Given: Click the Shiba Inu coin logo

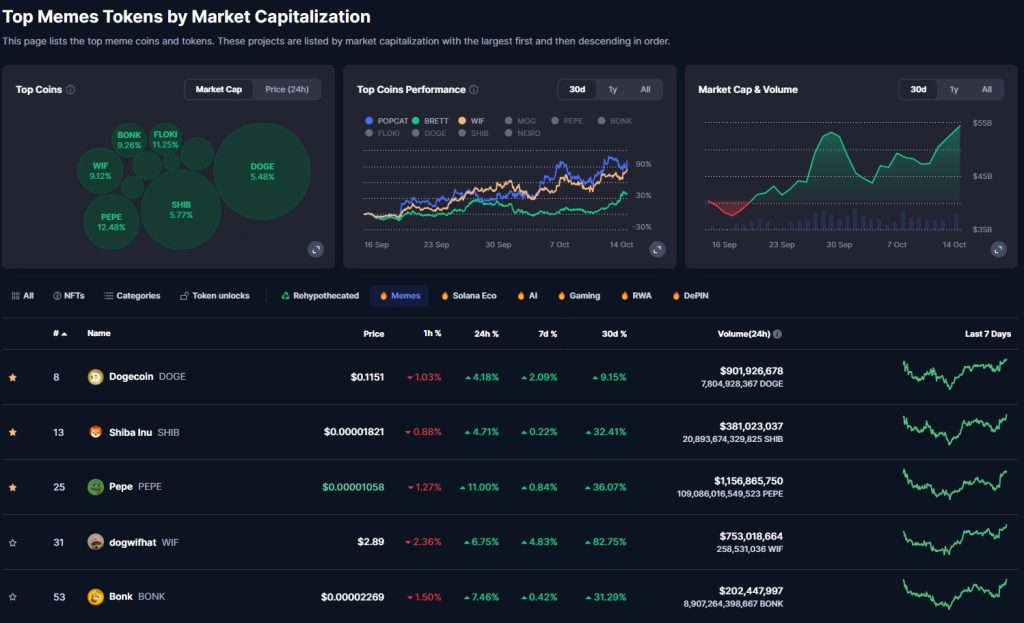Looking at the screenshot, I should (95, 432).
